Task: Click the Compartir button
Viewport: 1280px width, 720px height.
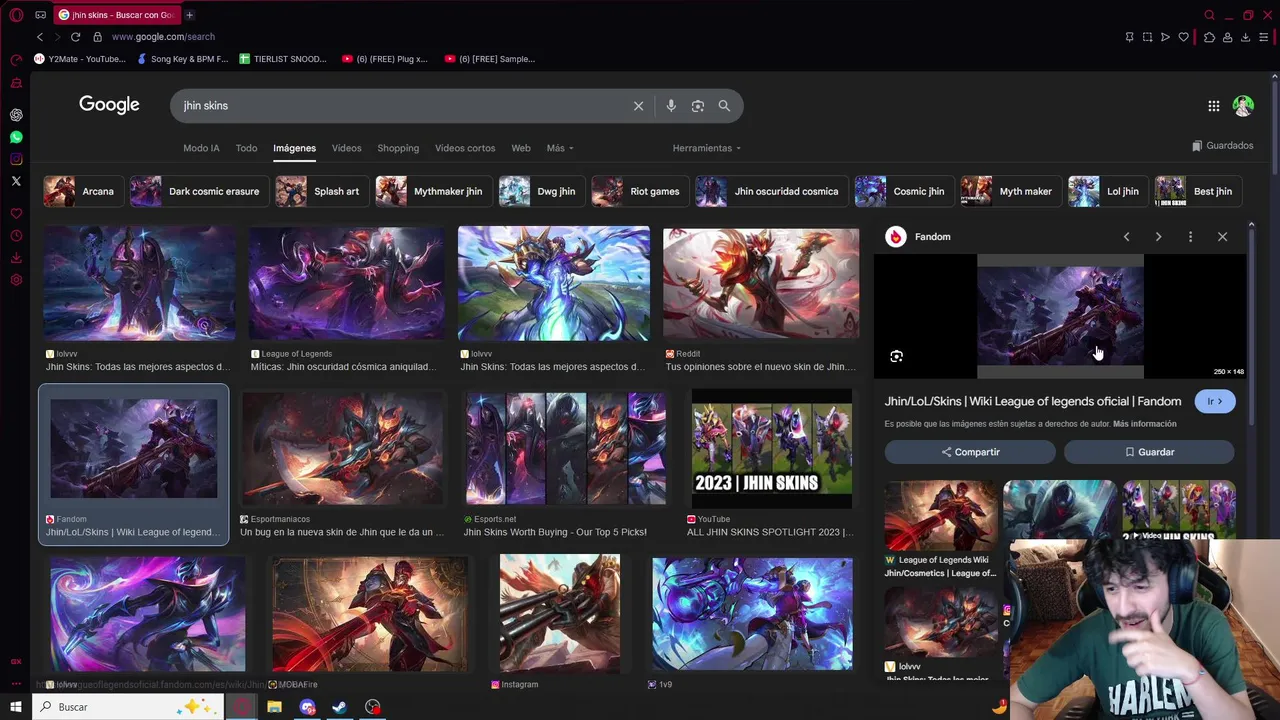Action: point(970,452)
